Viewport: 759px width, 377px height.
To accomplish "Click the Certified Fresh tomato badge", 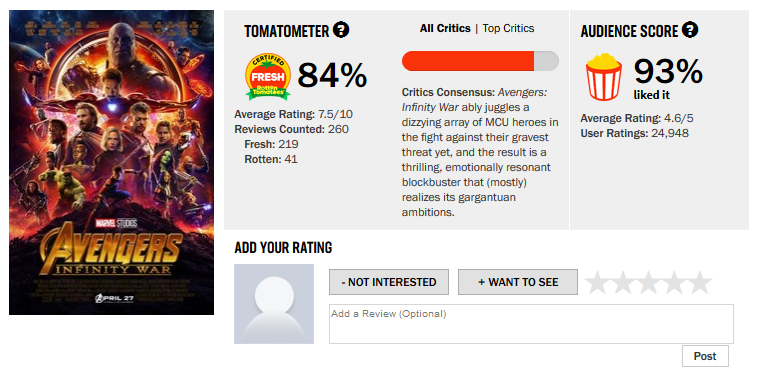I will click(268, 76).
